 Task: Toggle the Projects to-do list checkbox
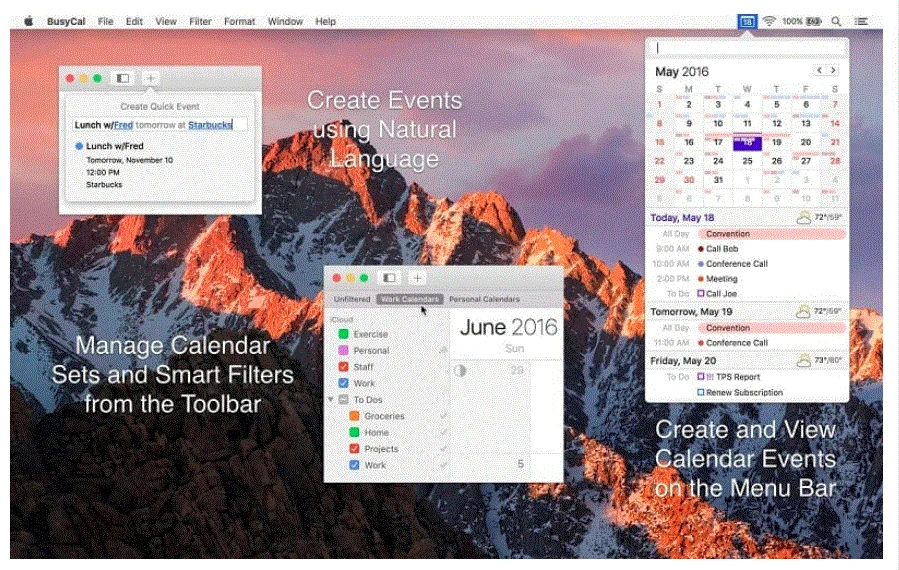click(354, 448)
